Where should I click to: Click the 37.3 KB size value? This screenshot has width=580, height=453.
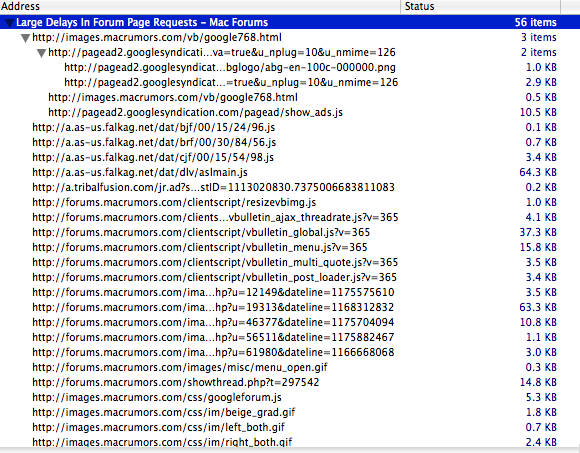538,232
